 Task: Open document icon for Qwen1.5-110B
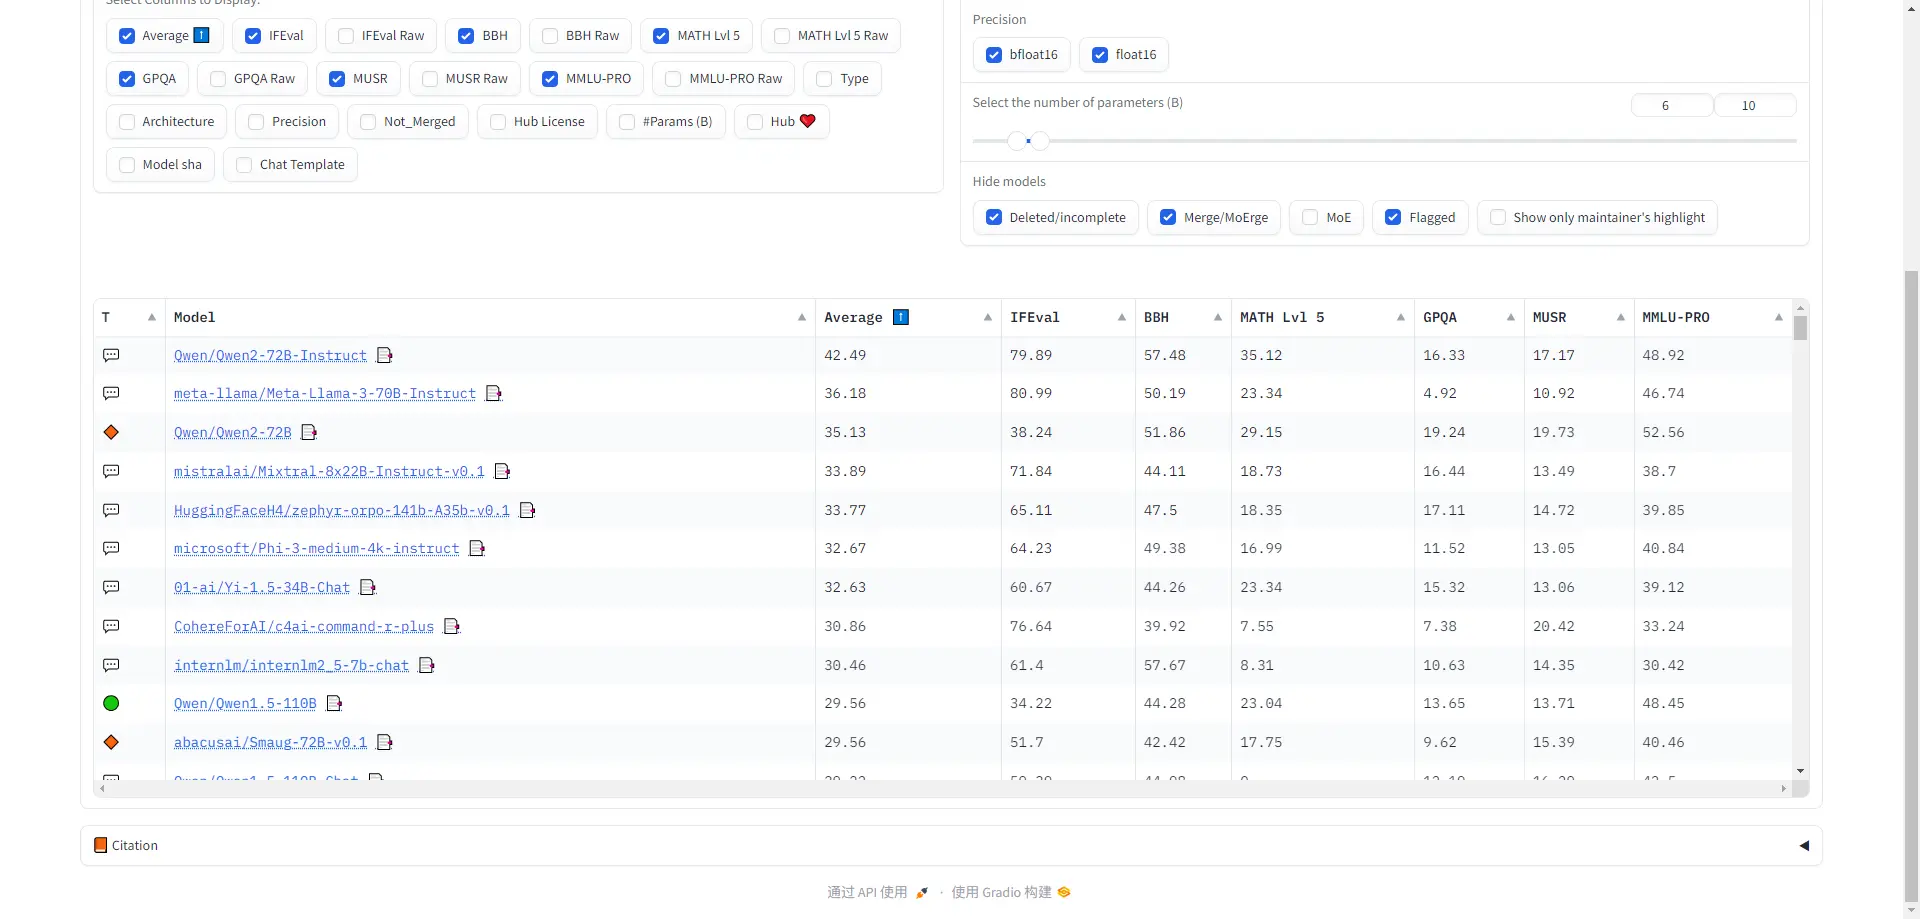[x=335, y=703]
